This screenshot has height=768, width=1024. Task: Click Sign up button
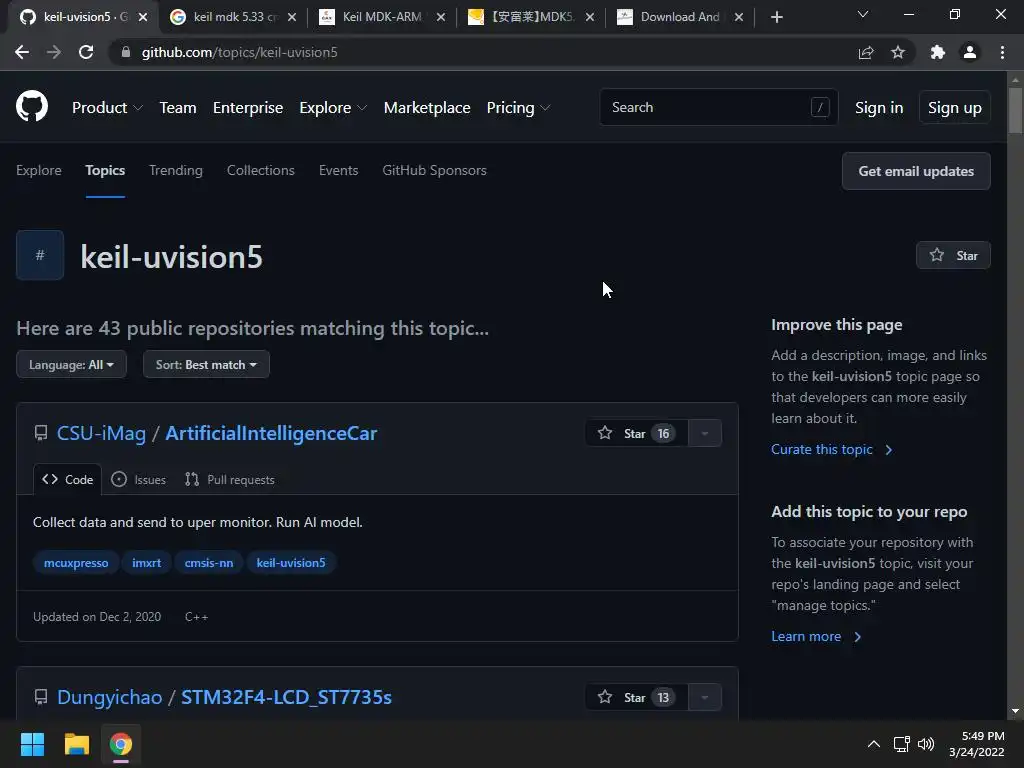[x=955, y=108]
